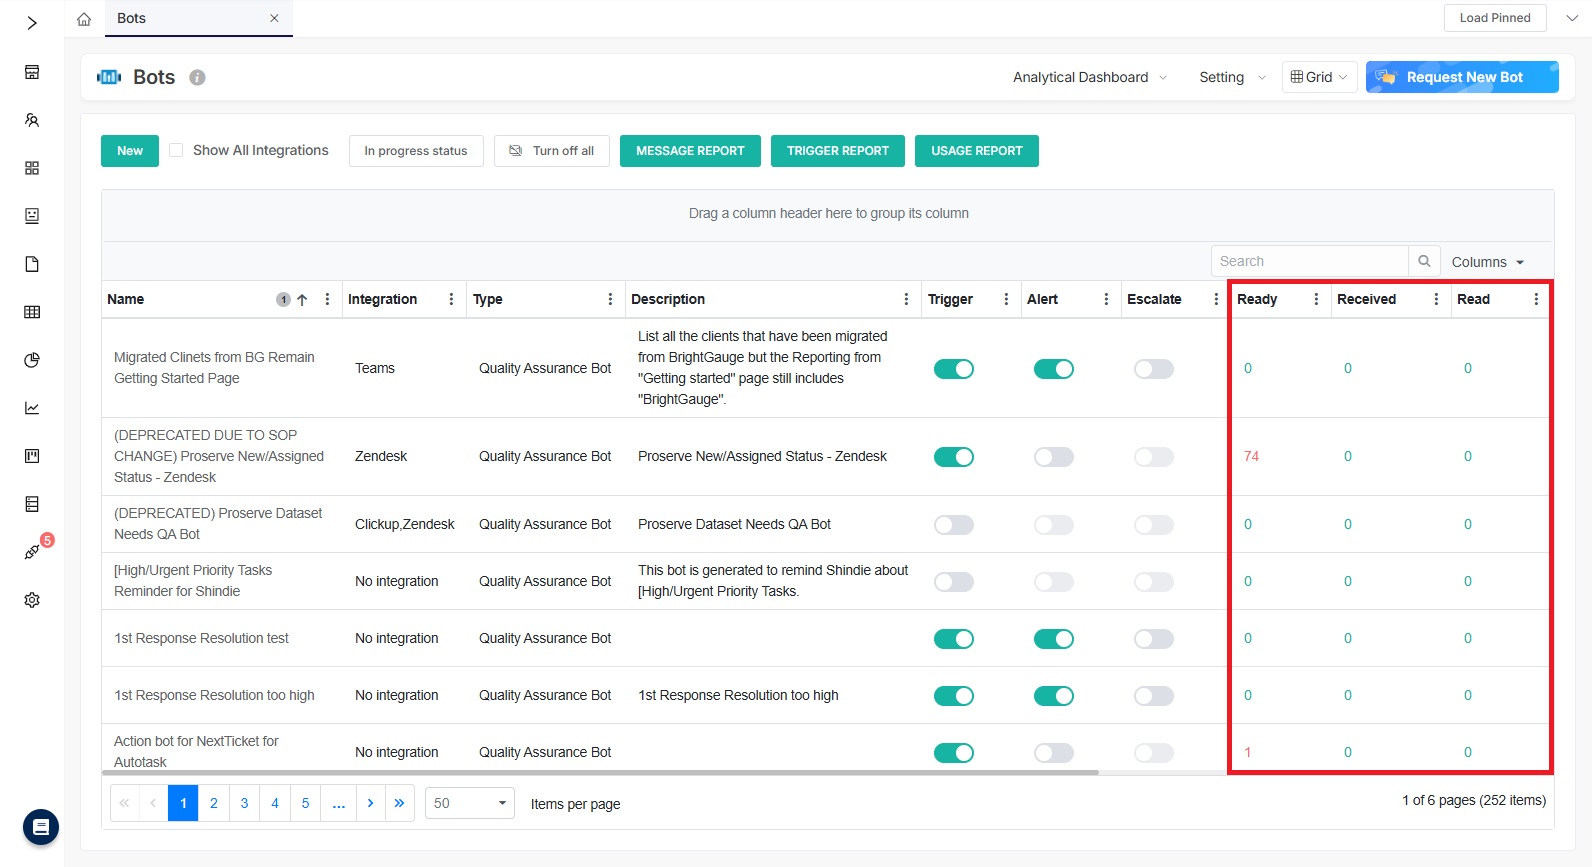The image size is (1592, 867).
Task: Open the kanban board icon in the sidebar
Action: point(32,456)
